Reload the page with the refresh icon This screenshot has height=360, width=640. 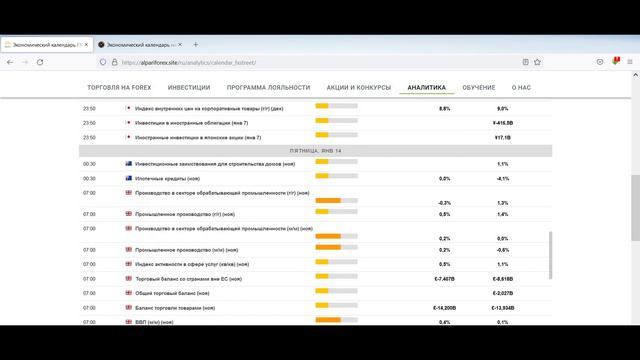click(40, 62)
